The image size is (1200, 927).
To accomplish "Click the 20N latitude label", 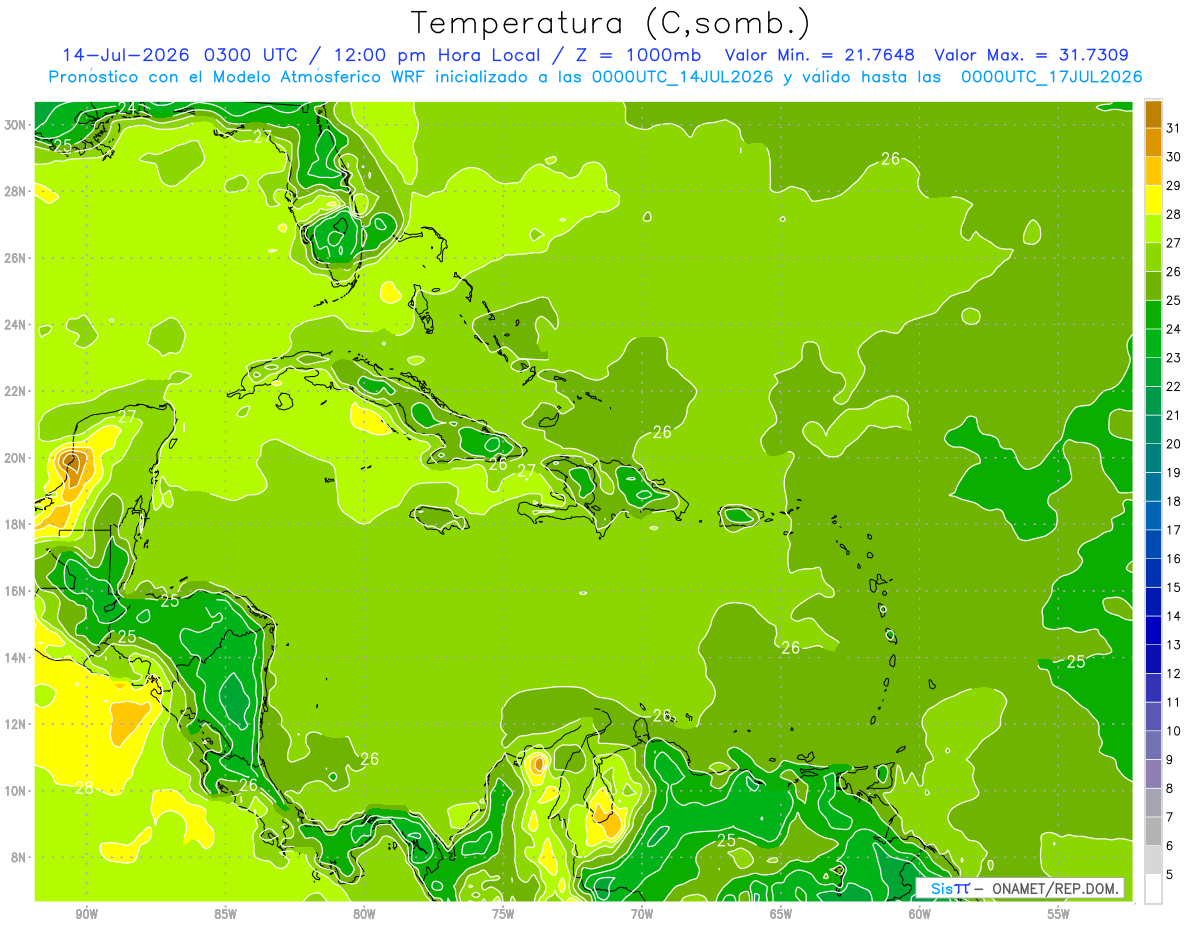I will (15, 458).
